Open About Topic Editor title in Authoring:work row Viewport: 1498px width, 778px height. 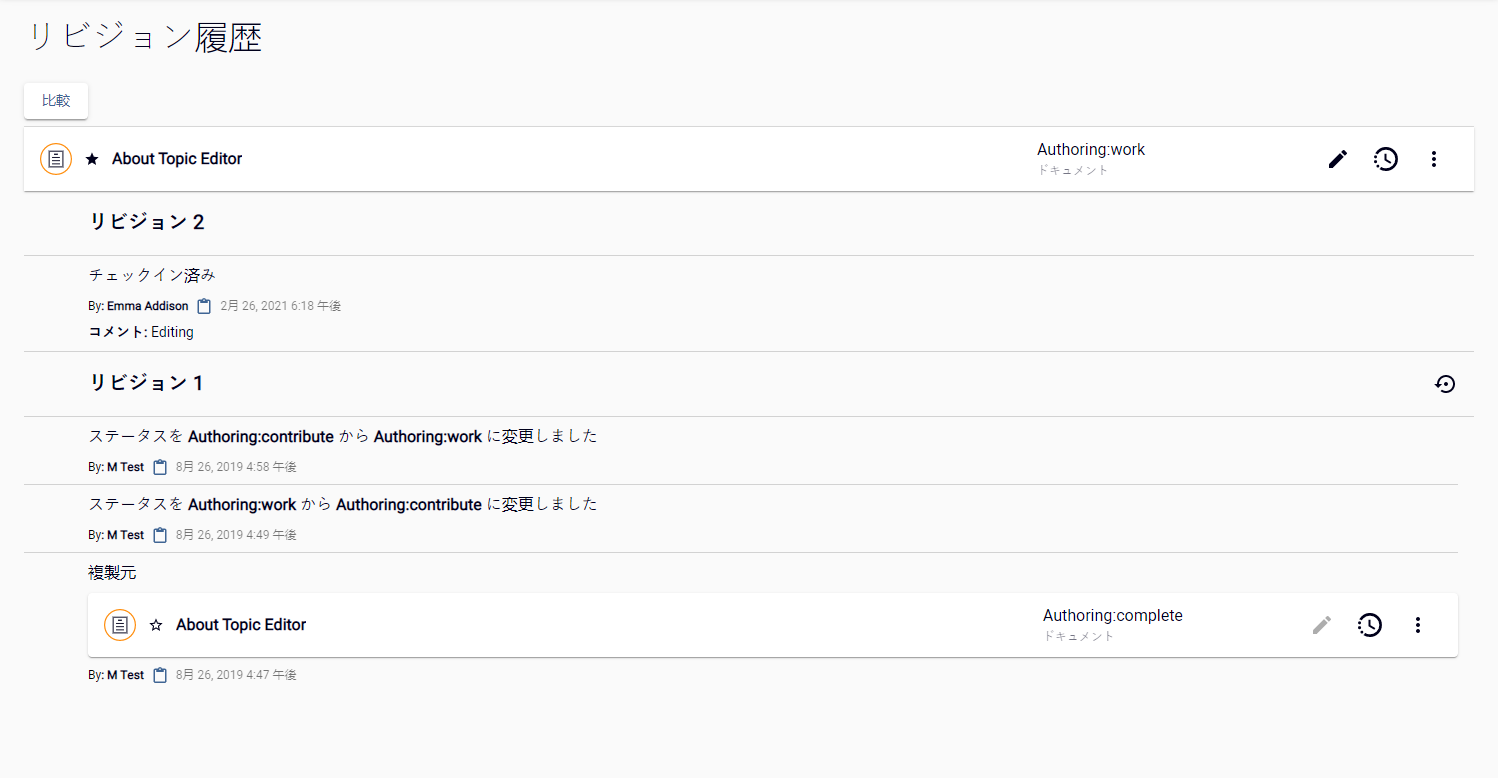177,159
